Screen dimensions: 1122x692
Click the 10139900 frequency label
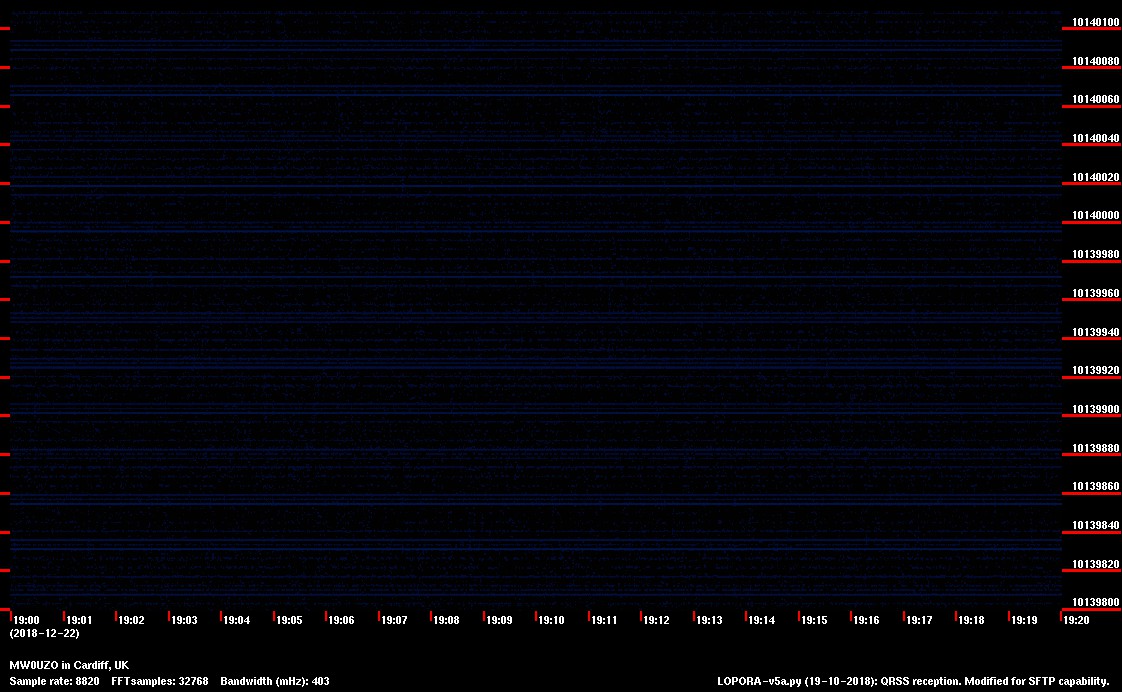tap(1096, 409)
